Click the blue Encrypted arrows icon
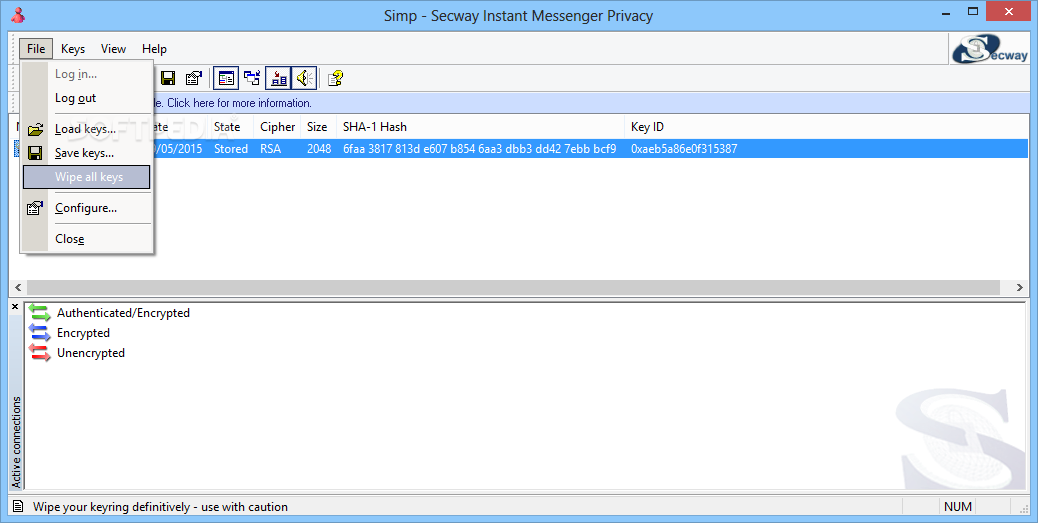This screenshot has height=523, width=1038. tap(40, 333)
